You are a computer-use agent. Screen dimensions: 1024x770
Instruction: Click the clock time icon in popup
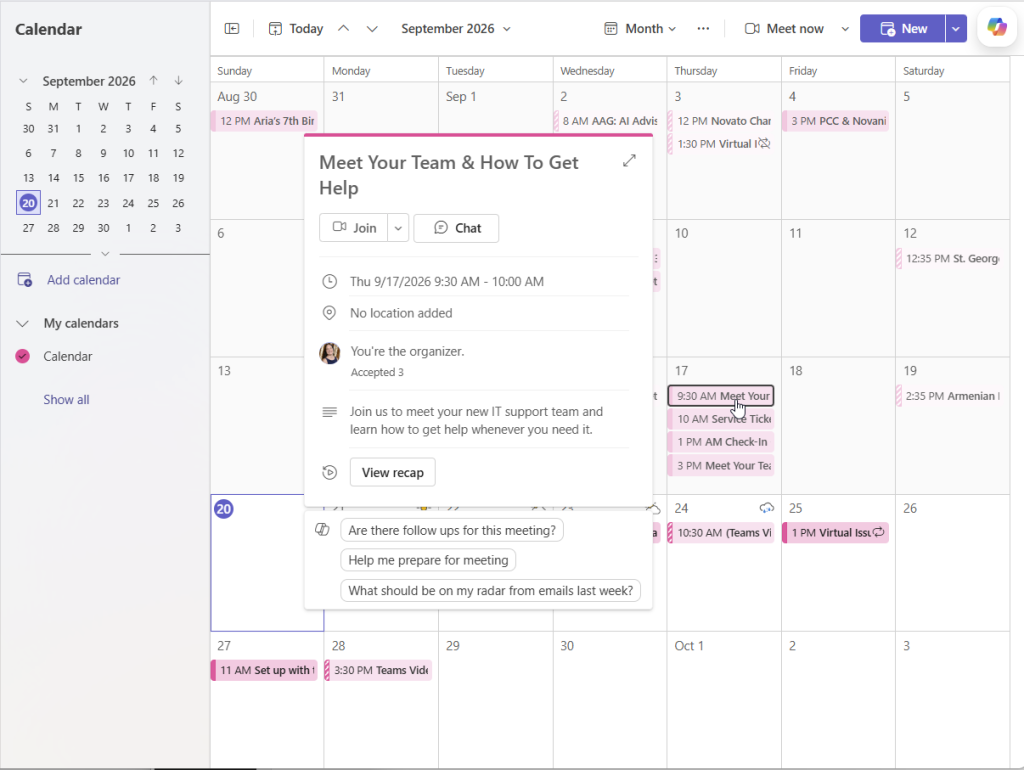330,281
